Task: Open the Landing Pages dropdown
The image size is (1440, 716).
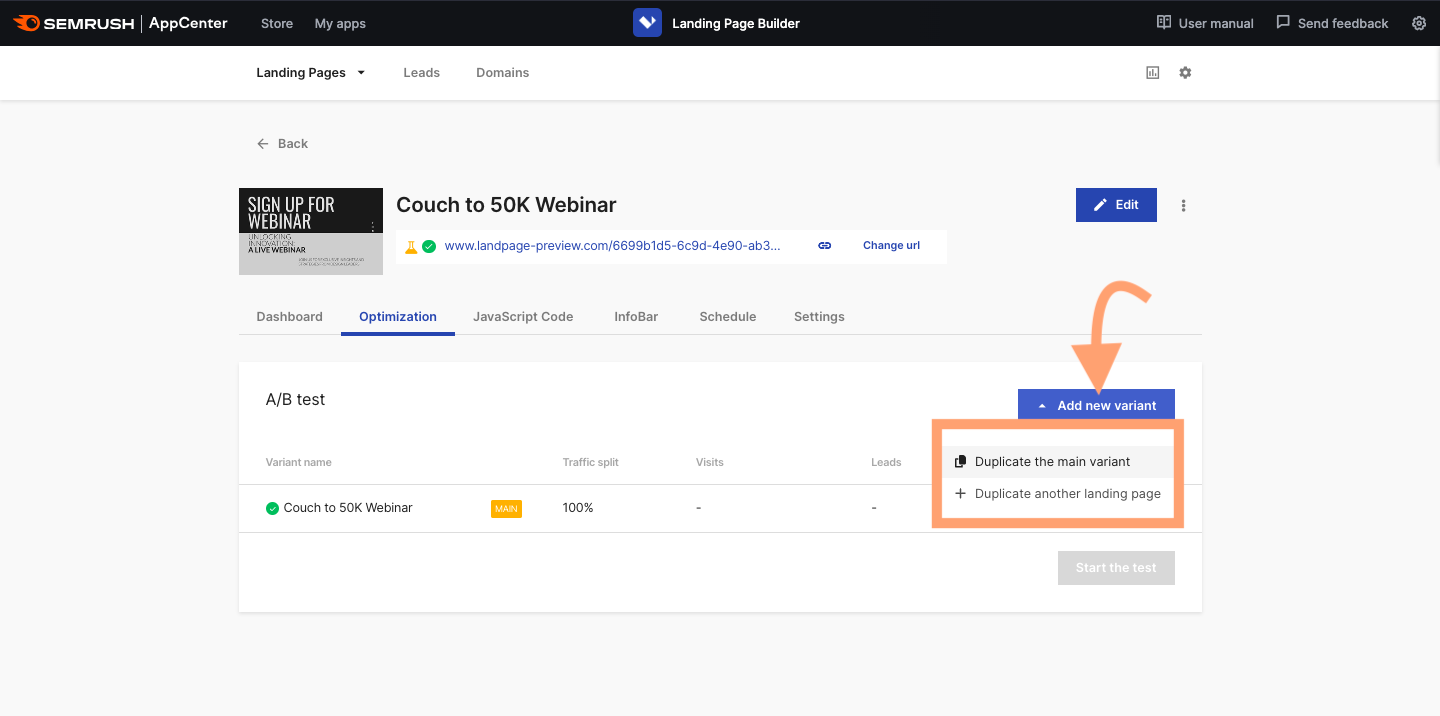Action: pyautogui.click(x=310, y=72)
